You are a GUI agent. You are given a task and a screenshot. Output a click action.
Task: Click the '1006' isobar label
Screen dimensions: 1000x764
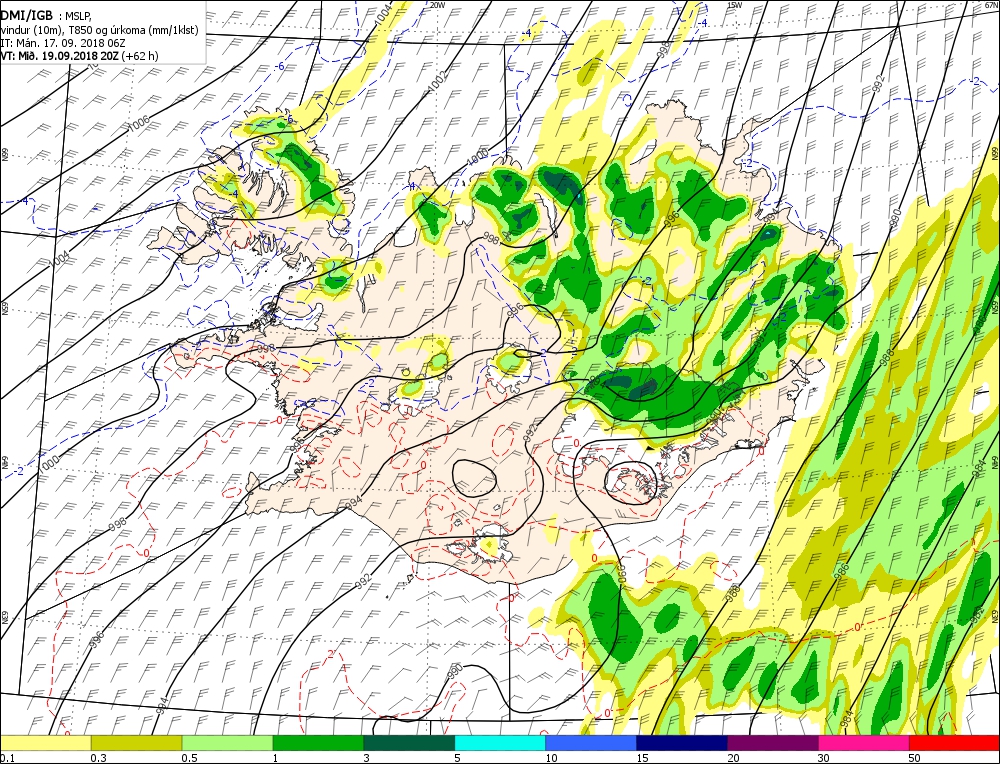[x=138, y=124]
